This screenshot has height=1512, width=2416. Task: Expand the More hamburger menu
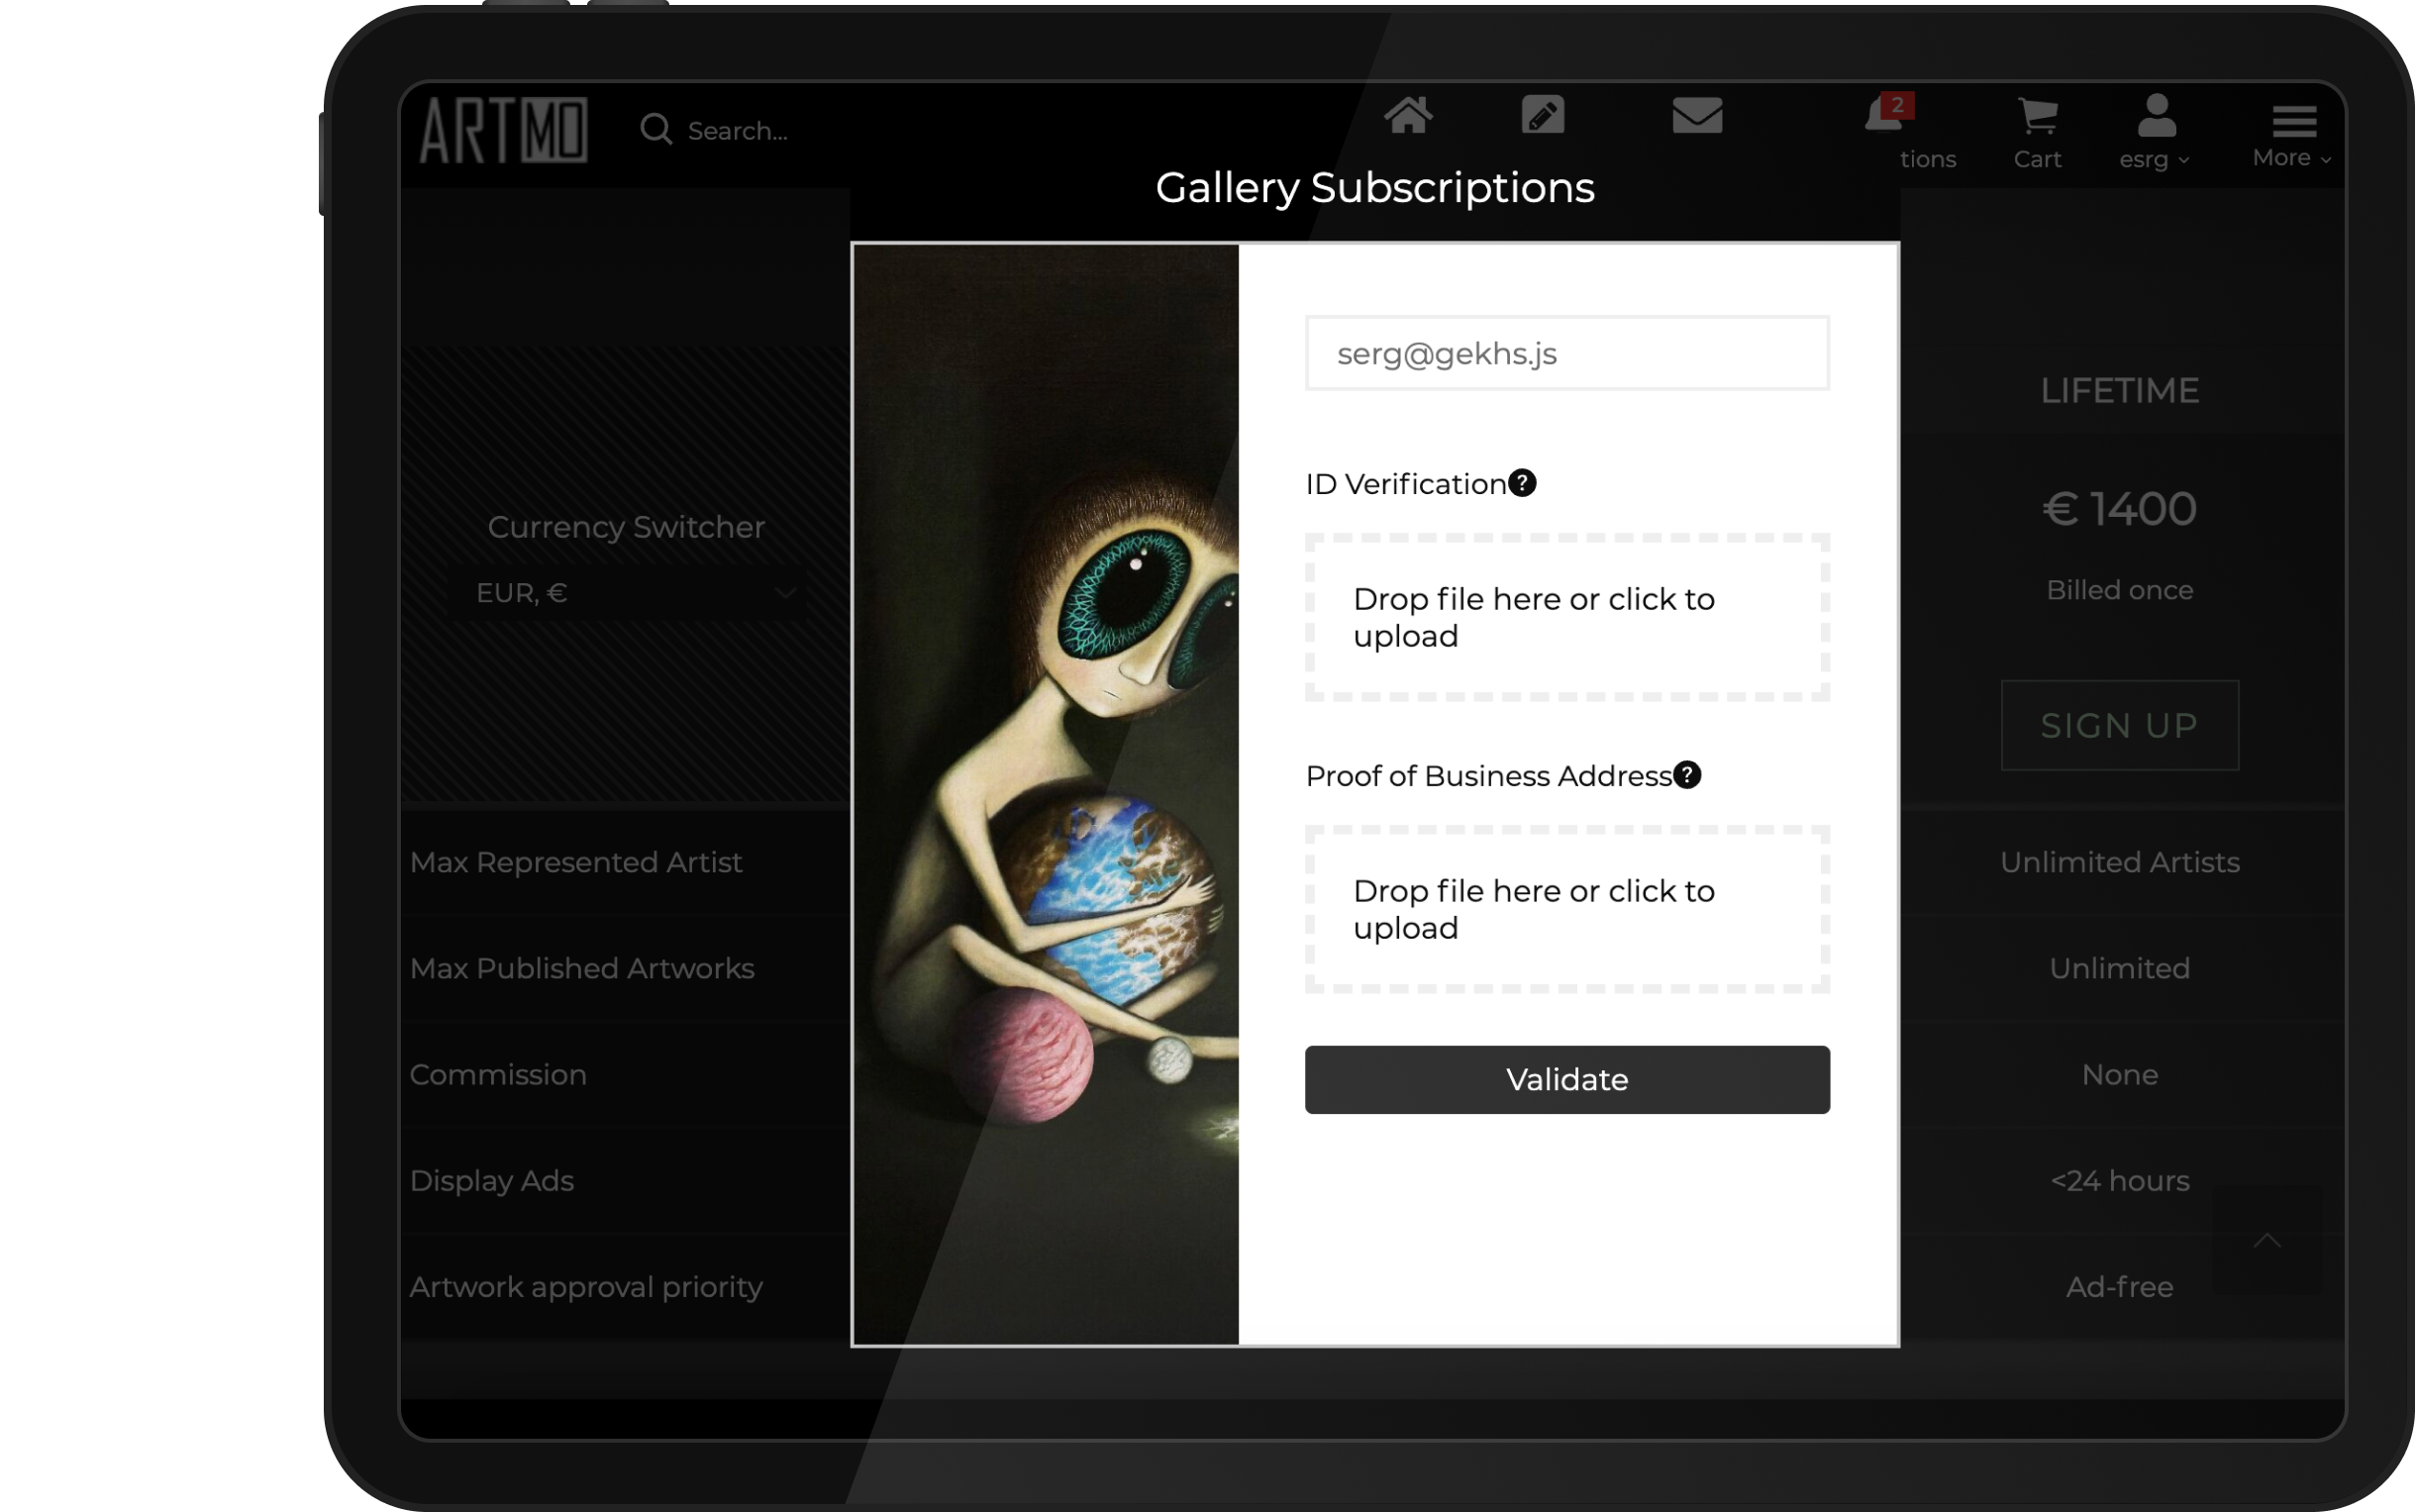tap(2293, 135)
